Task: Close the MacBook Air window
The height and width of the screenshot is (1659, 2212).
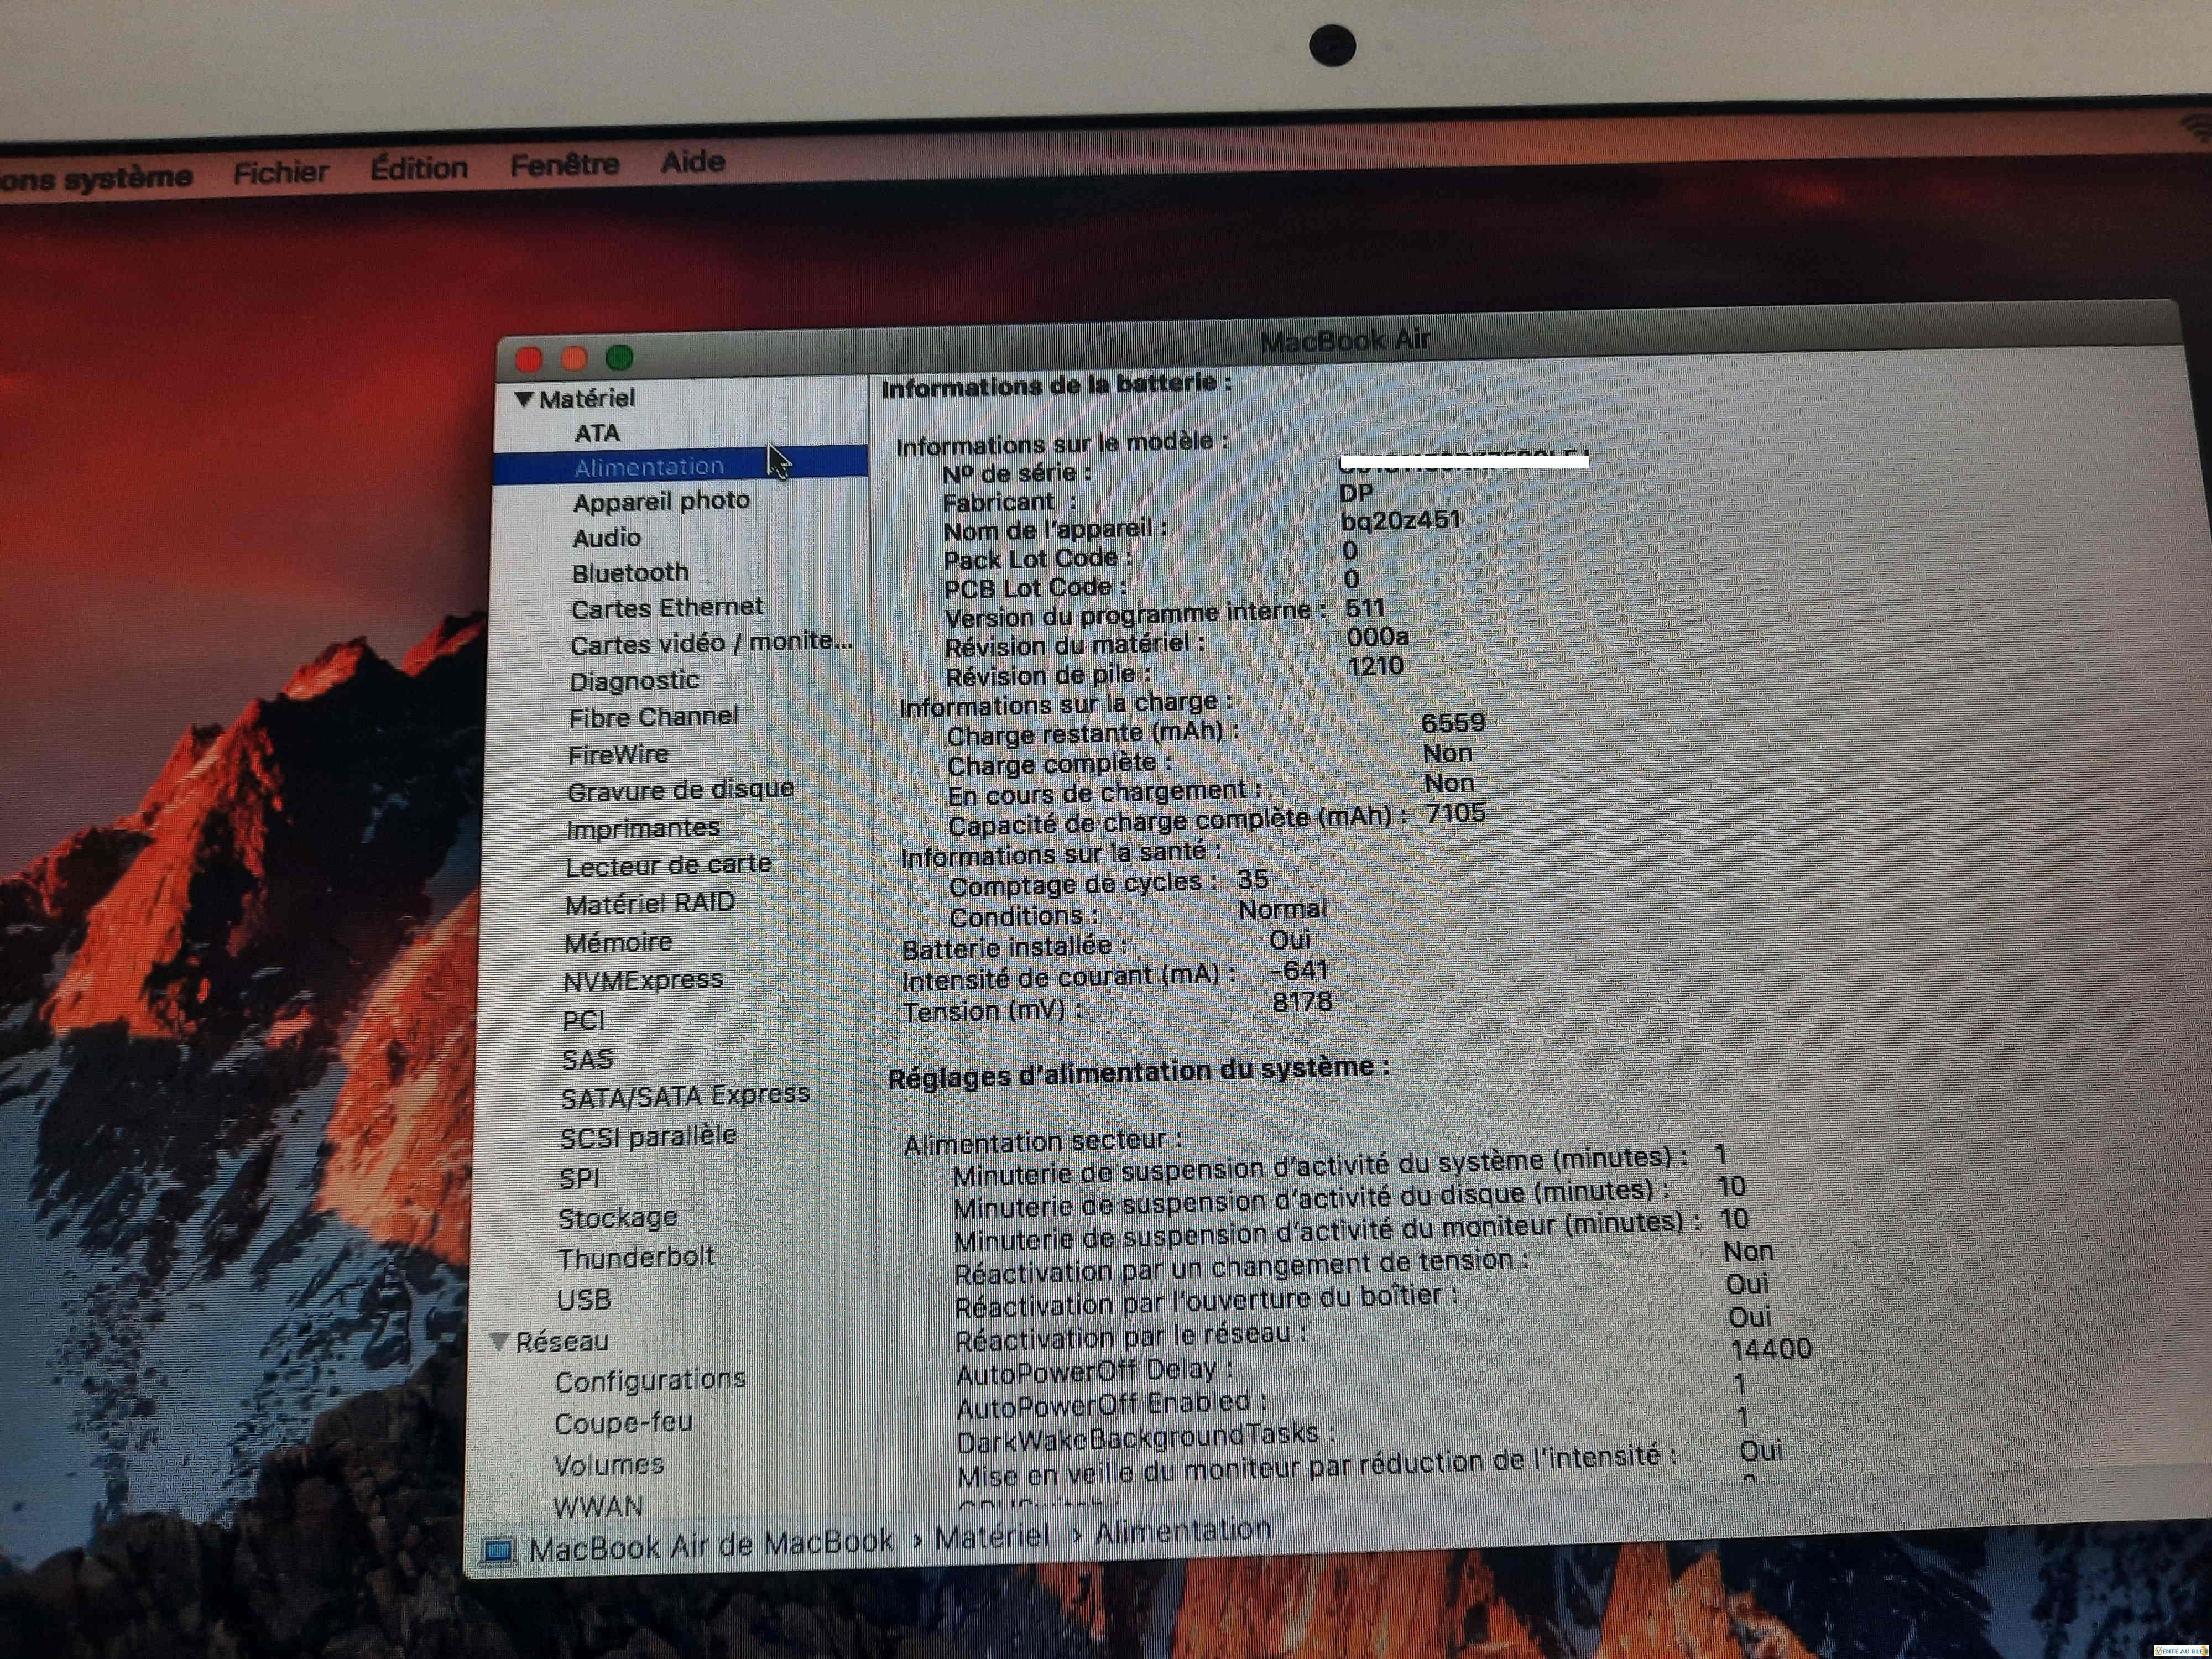Action: 529,359
